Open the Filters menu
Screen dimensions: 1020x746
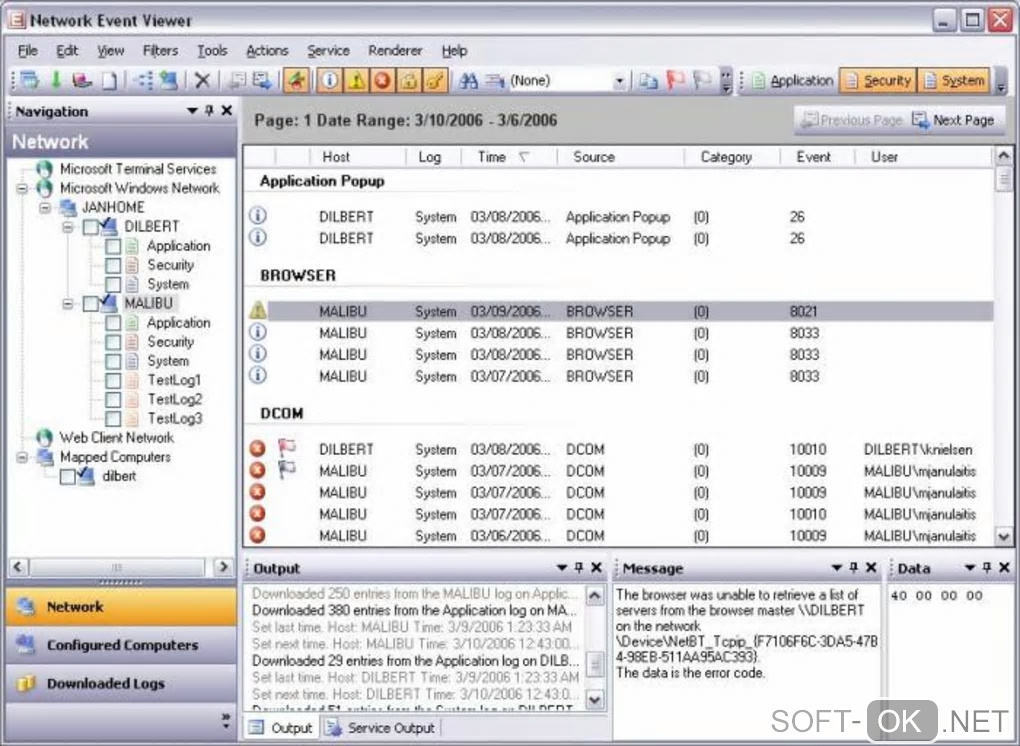[x=160, y=51]
